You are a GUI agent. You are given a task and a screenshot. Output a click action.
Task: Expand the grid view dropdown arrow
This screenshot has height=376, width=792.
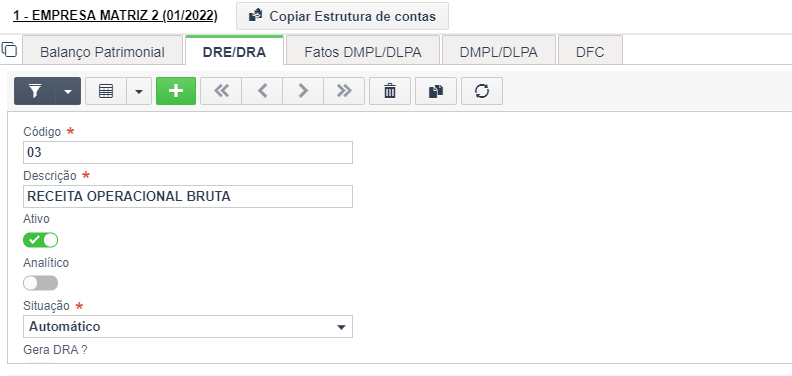click(139, 91)
